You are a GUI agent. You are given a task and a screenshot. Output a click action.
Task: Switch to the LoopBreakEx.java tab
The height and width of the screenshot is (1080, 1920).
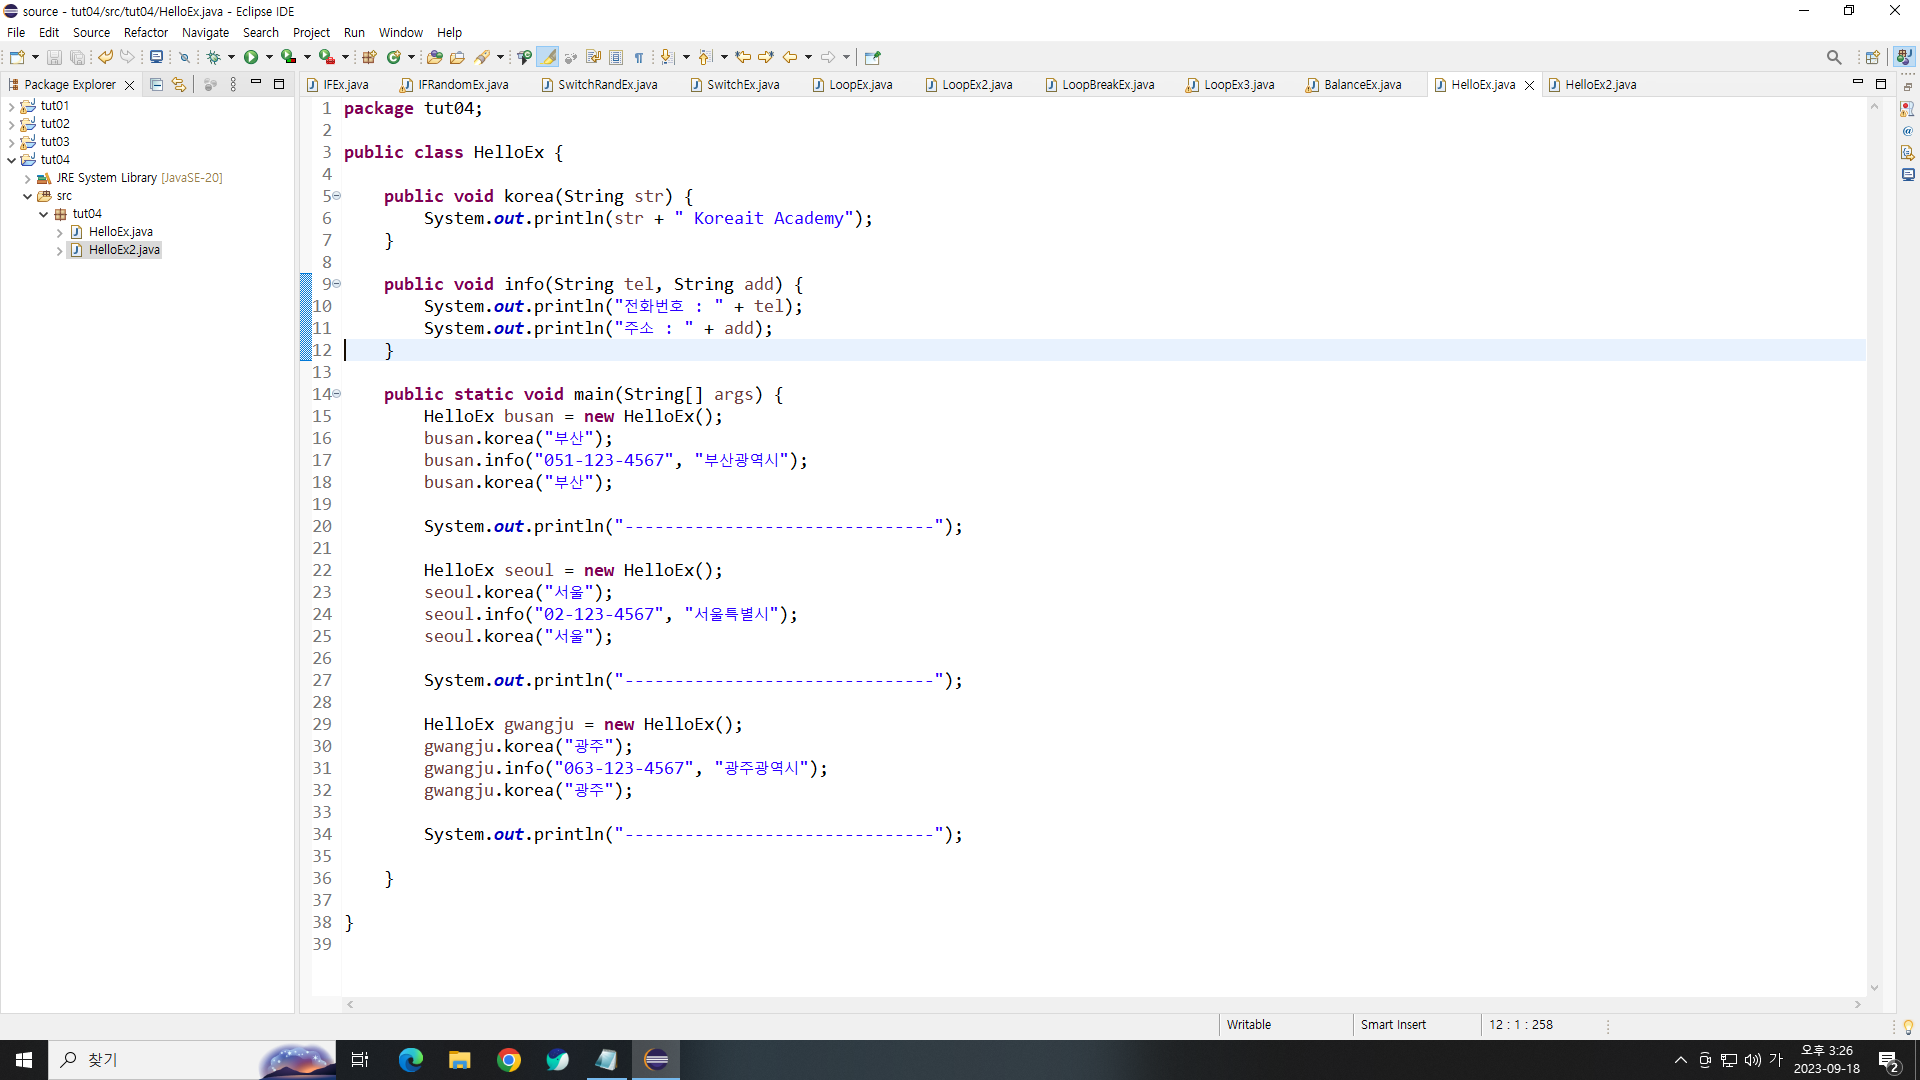tap(1107, 85)
